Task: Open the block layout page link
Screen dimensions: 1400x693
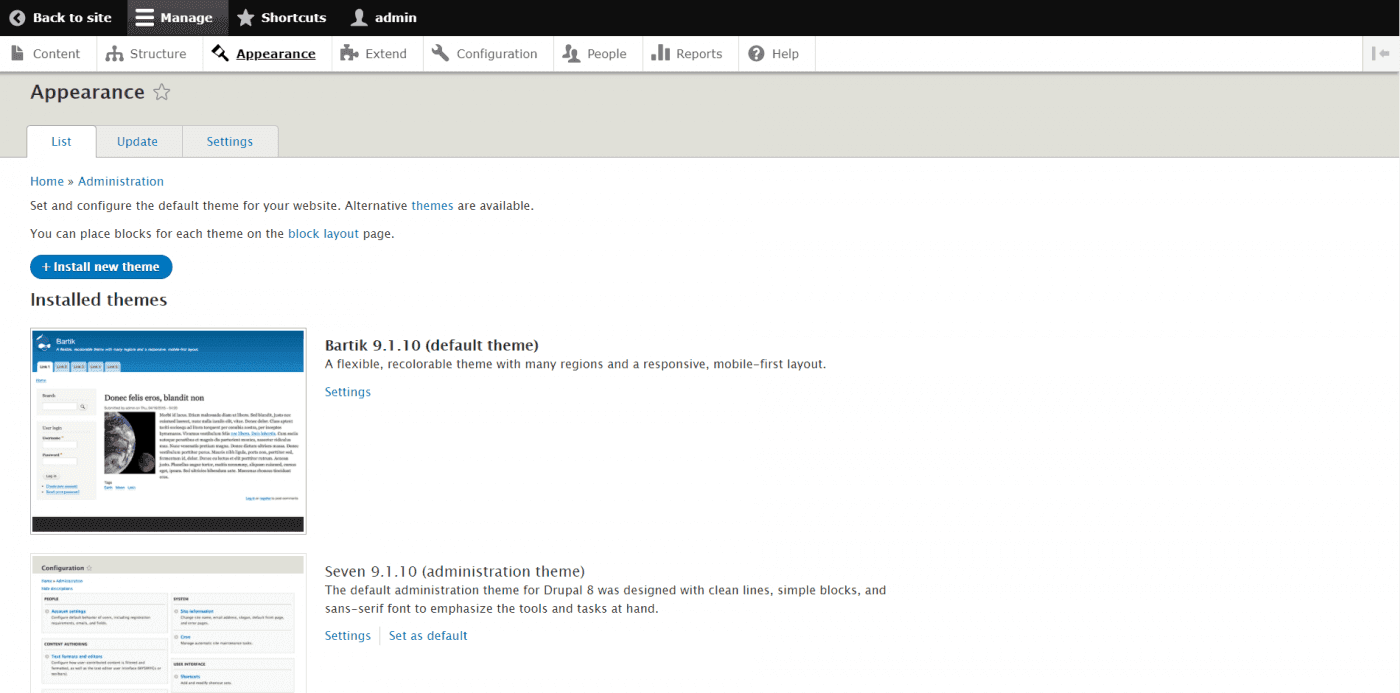Action: point(323,233)
